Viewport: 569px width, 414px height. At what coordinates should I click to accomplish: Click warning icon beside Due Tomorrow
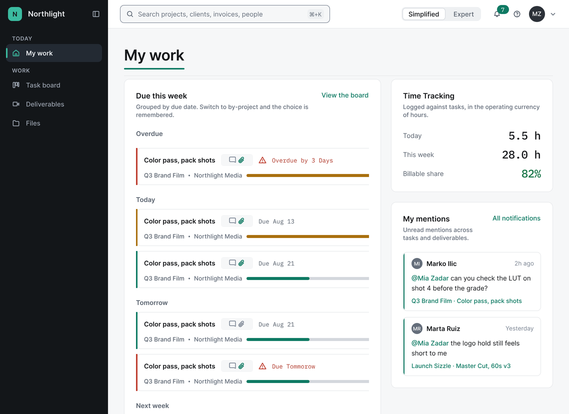[262, 366]
